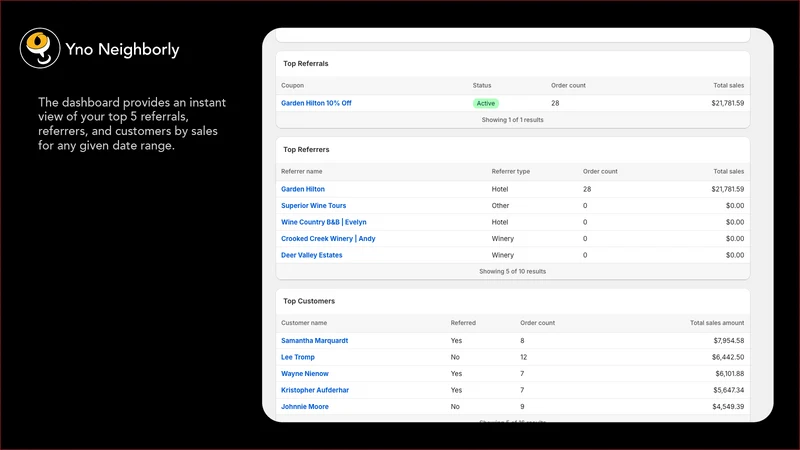800x450 pixels.
Task: Open the Deer Valley Estates referrer
Action: 311,255
